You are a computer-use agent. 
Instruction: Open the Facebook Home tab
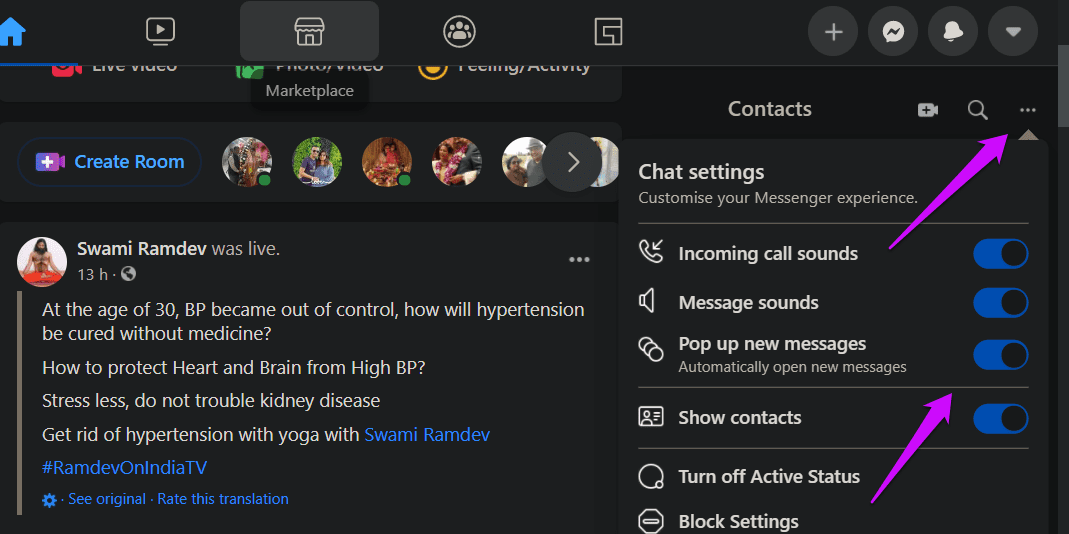point(12,31)
